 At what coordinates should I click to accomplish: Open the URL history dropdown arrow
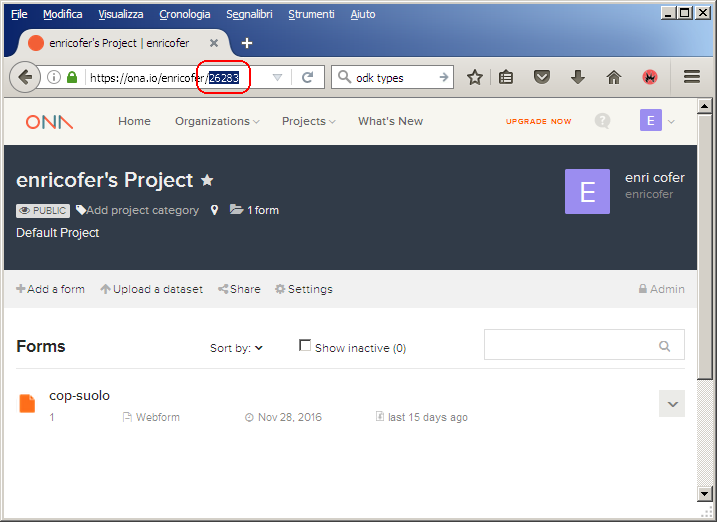[x=277, y=77]
